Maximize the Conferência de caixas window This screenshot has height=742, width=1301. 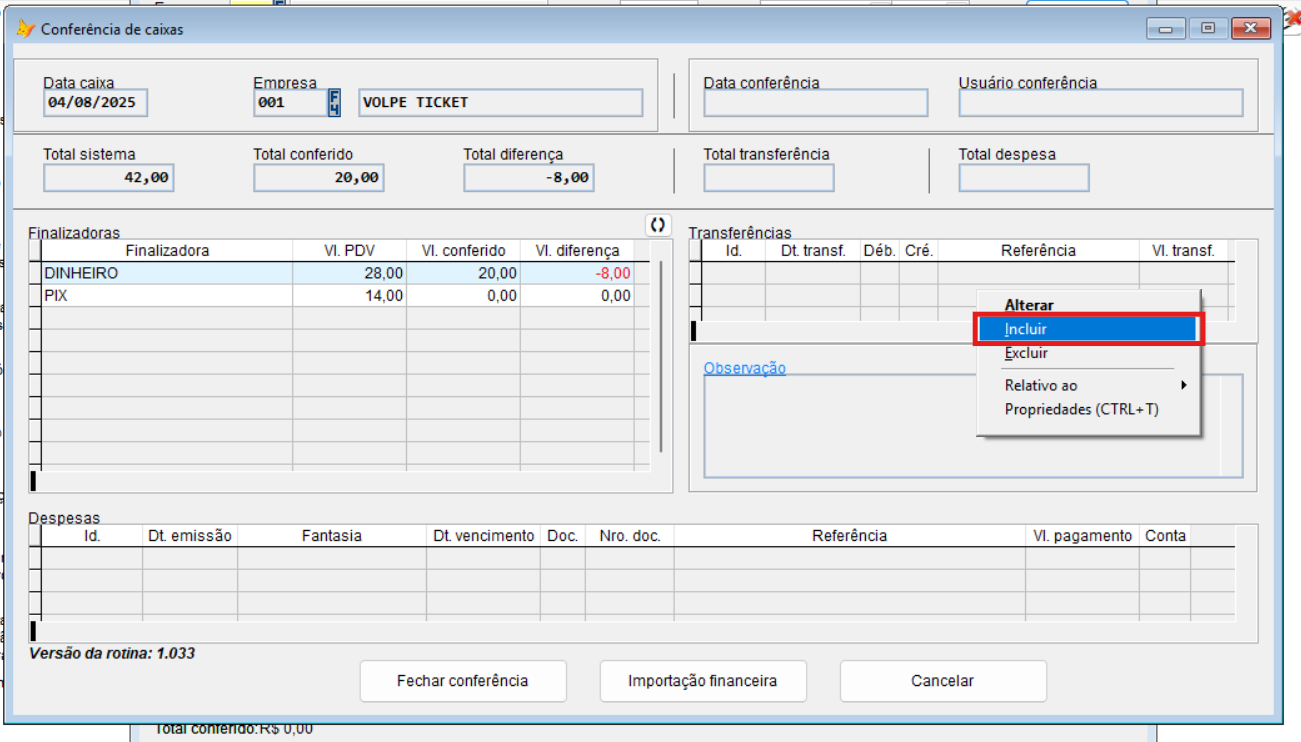click(1208, 29)
